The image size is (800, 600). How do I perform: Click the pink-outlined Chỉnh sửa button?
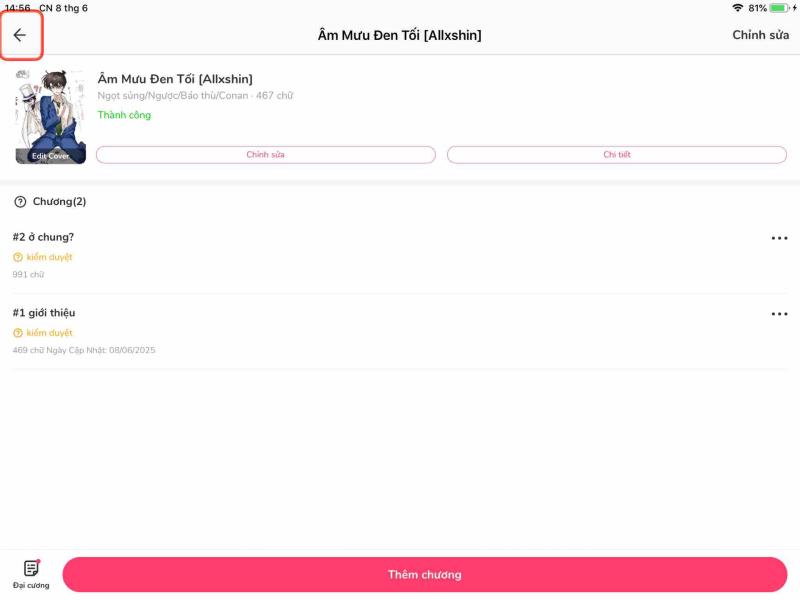click(x=266, y=155)
